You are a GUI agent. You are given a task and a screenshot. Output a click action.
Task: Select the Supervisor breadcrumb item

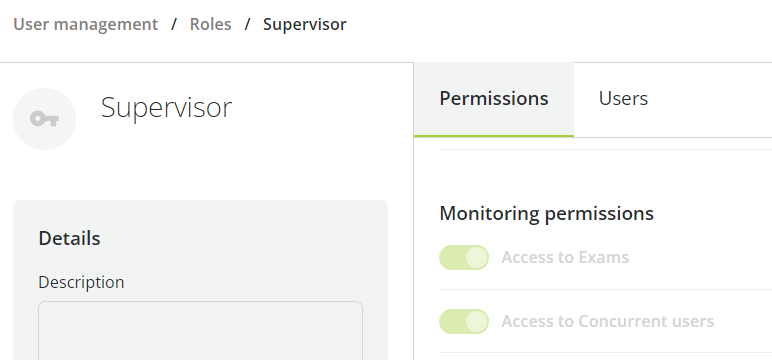coord(304,24)
